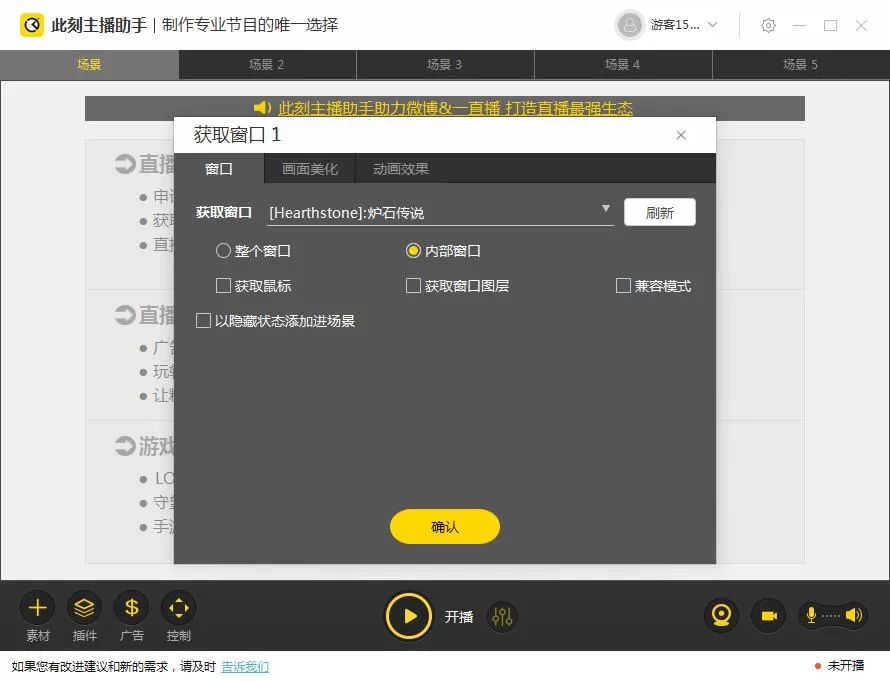Minimize the main application window
The height and width of the screenshot is (681, 890).
(x=799, y=26)
